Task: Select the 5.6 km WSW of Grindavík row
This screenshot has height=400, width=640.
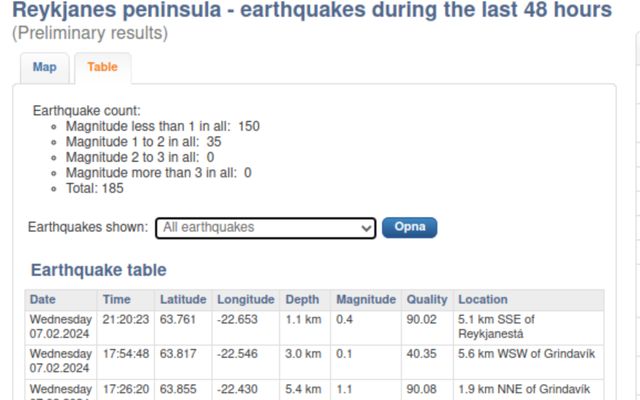Action: click(314, 362)
